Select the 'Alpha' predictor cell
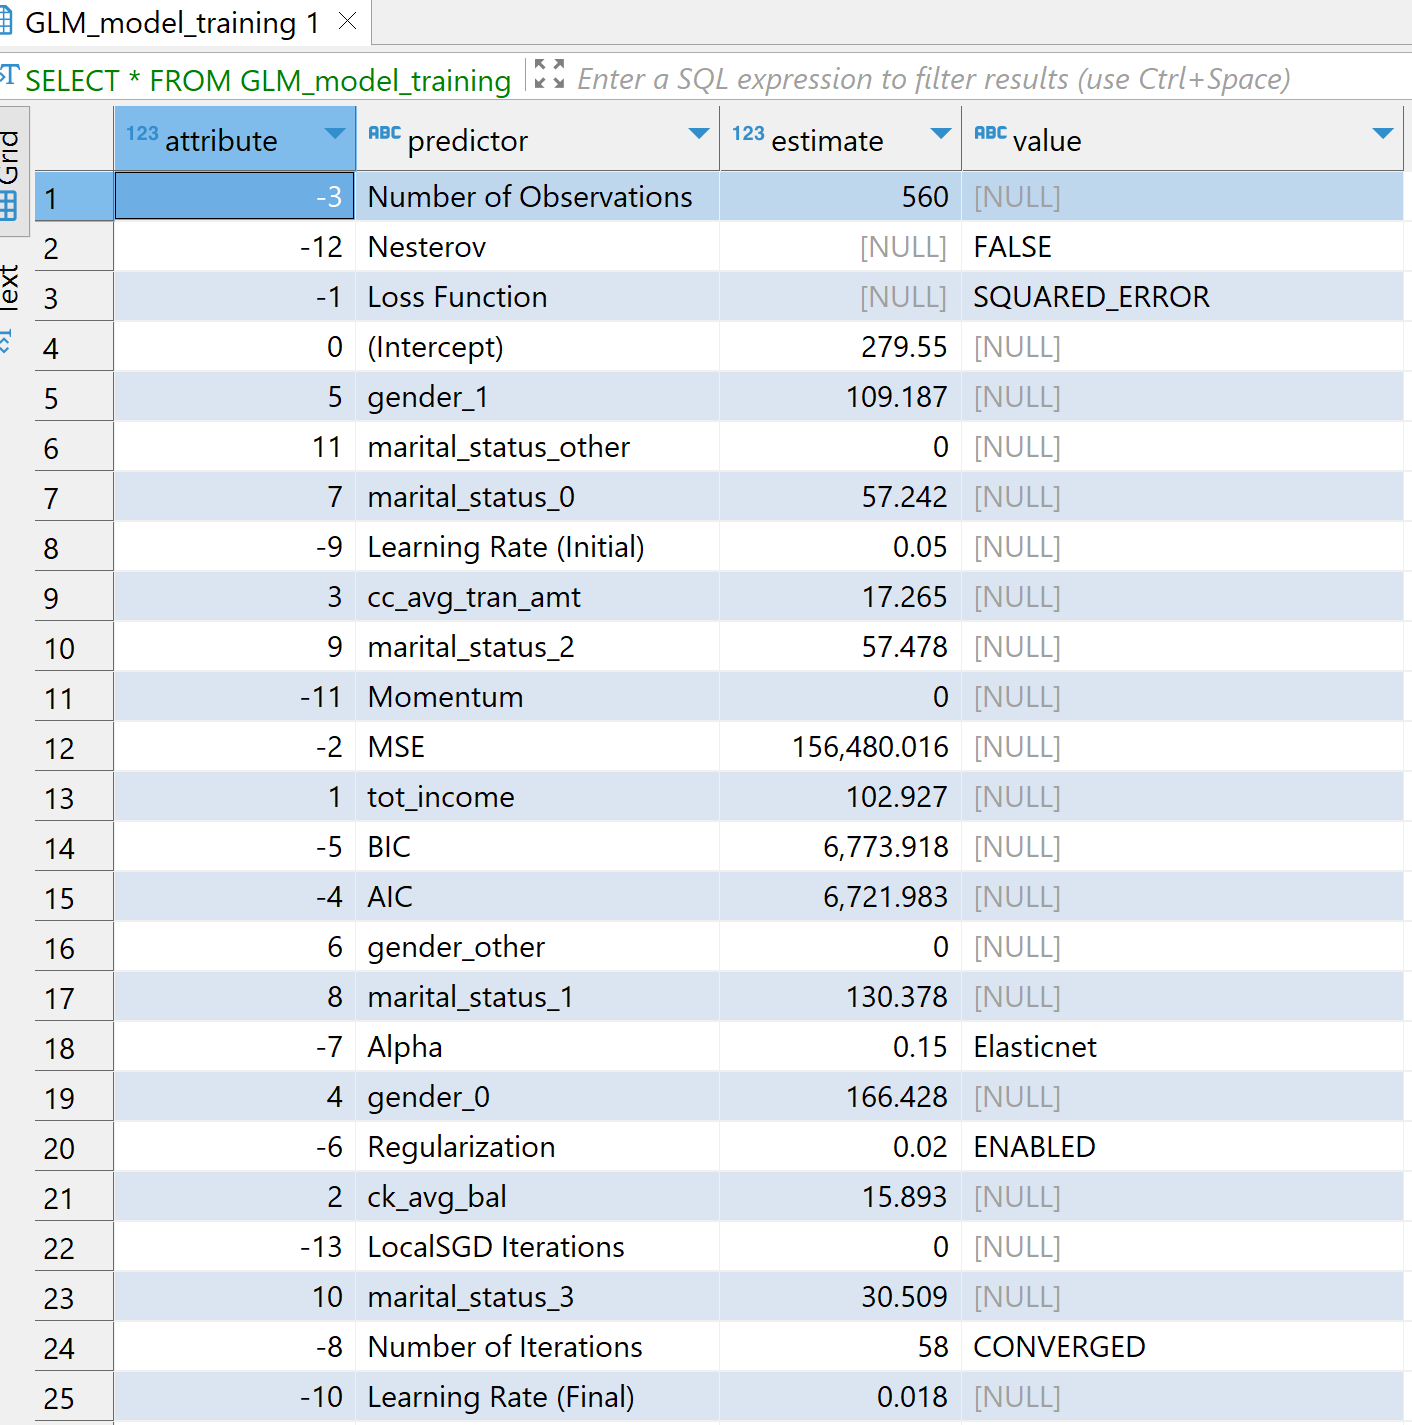Screen dimensions: 1412x1425 click(538, 1047)
